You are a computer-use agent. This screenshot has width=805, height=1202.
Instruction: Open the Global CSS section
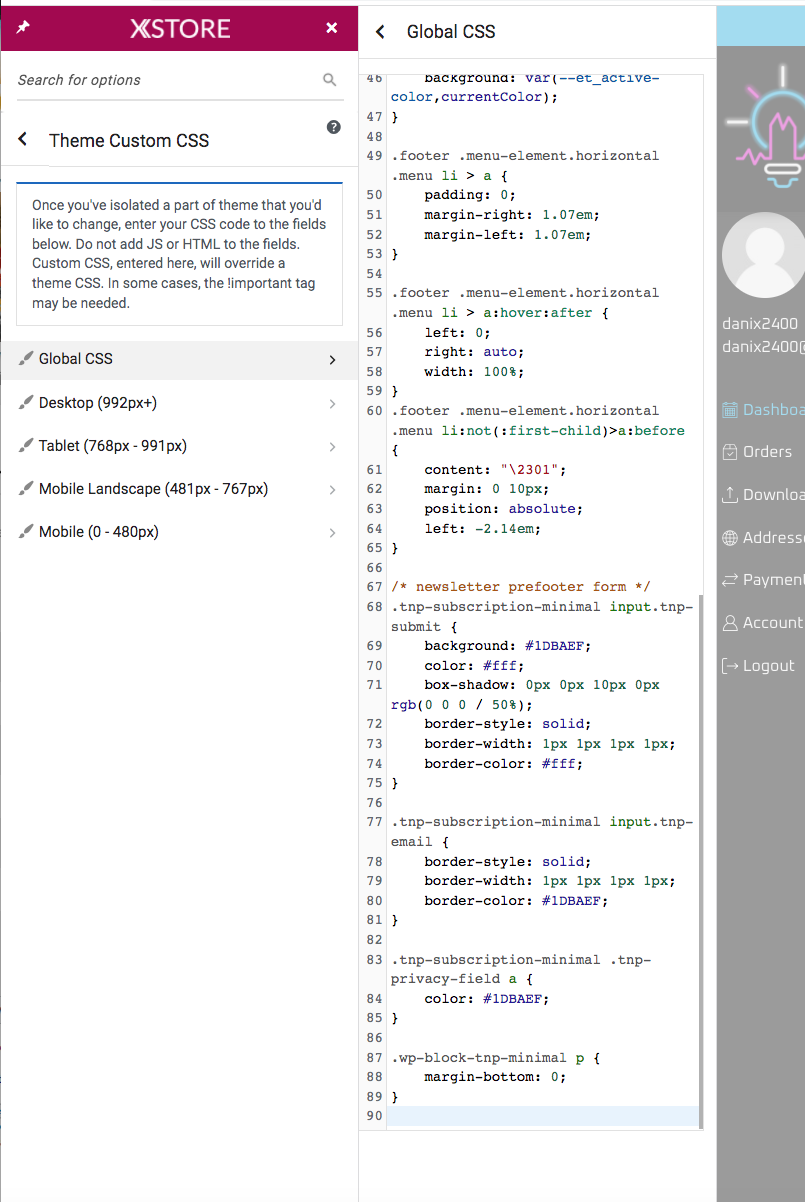[179, 359]
